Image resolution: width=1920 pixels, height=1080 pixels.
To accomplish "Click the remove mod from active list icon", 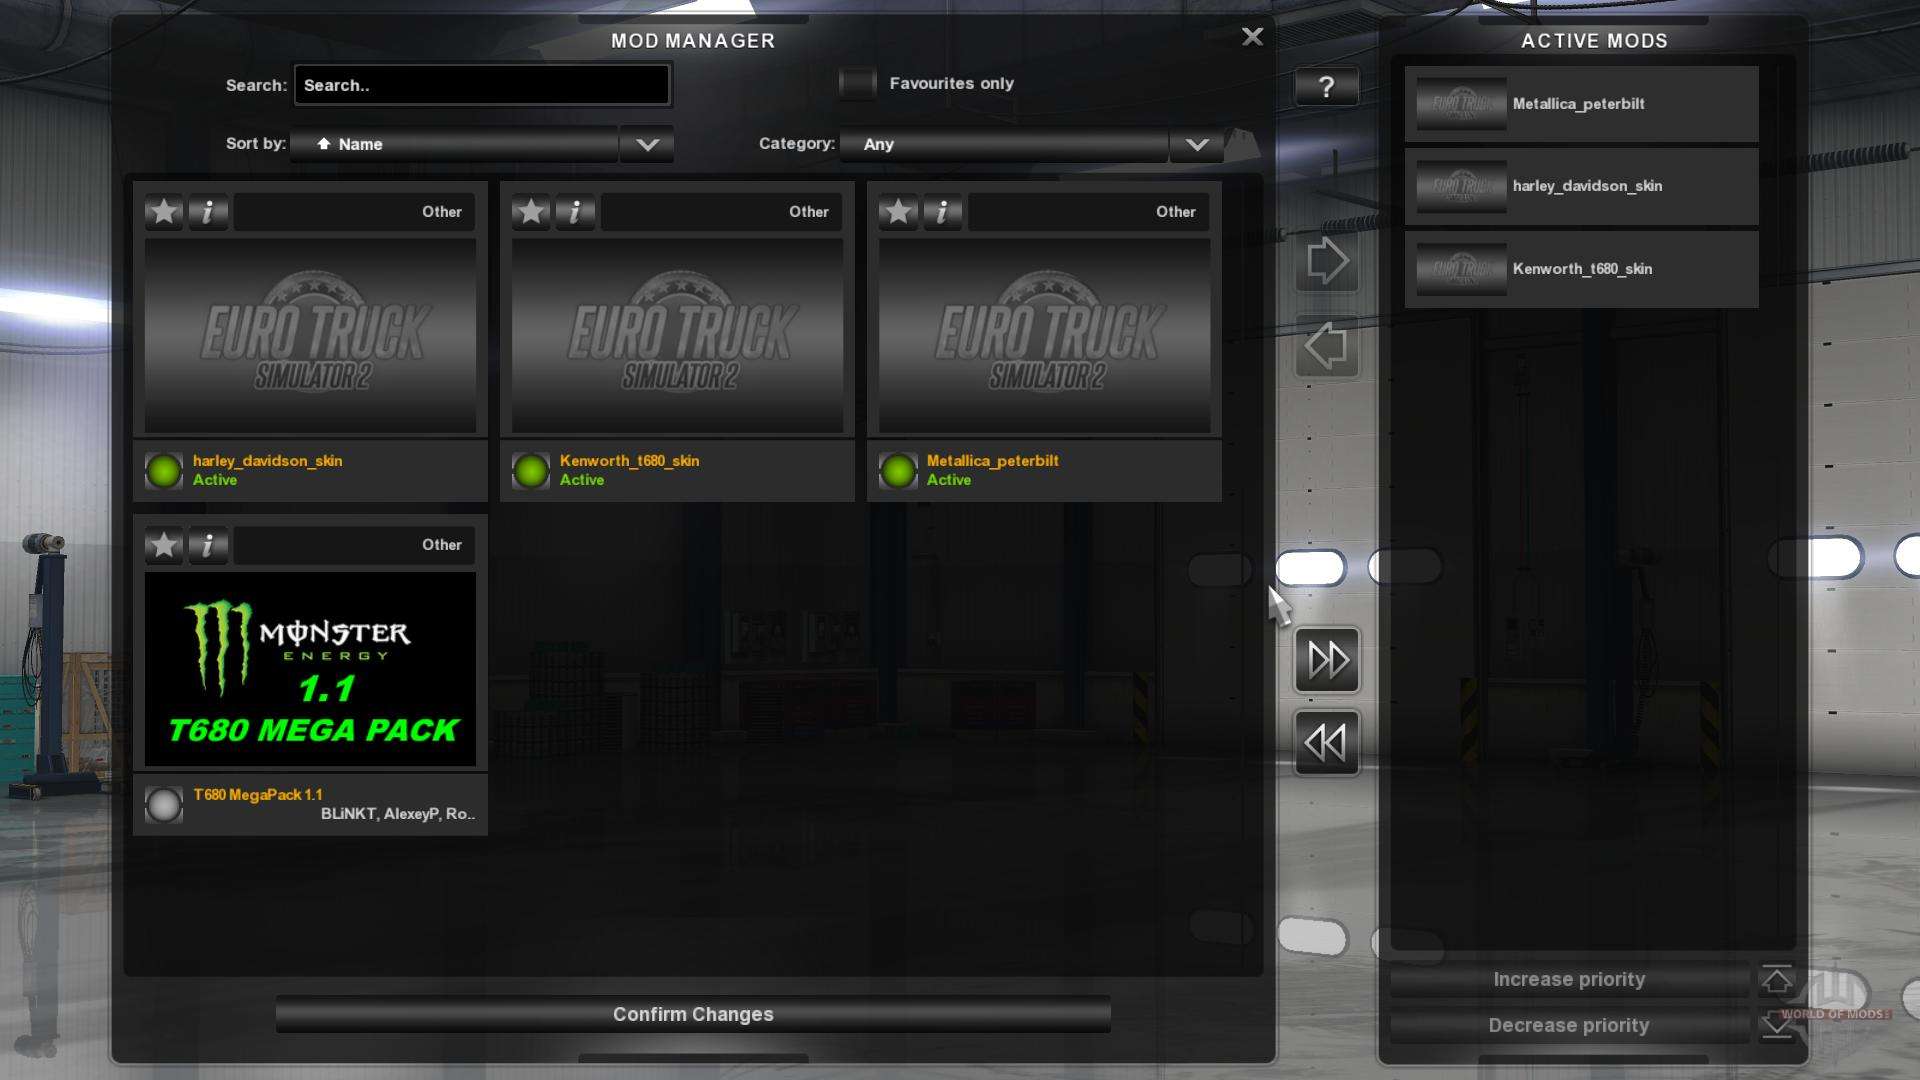I will point(1324,344).
